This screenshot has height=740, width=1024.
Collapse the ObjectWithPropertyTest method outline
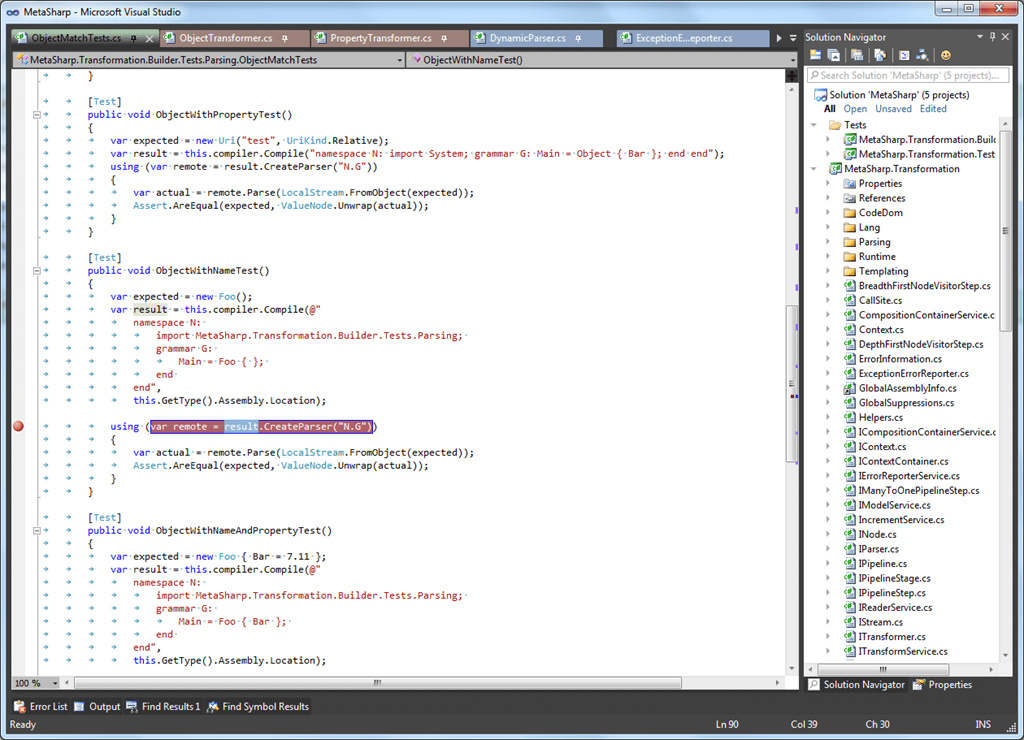pyautogui.click(x=37, y=115)
